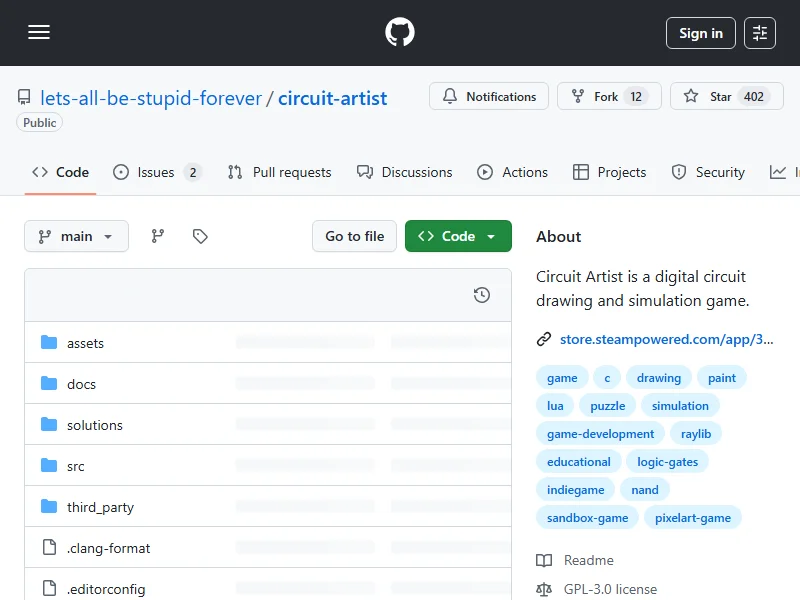Image resolution: width=800 pixels, height=600 pixels.
Task: Click the Sign in button
Action: 700,33
